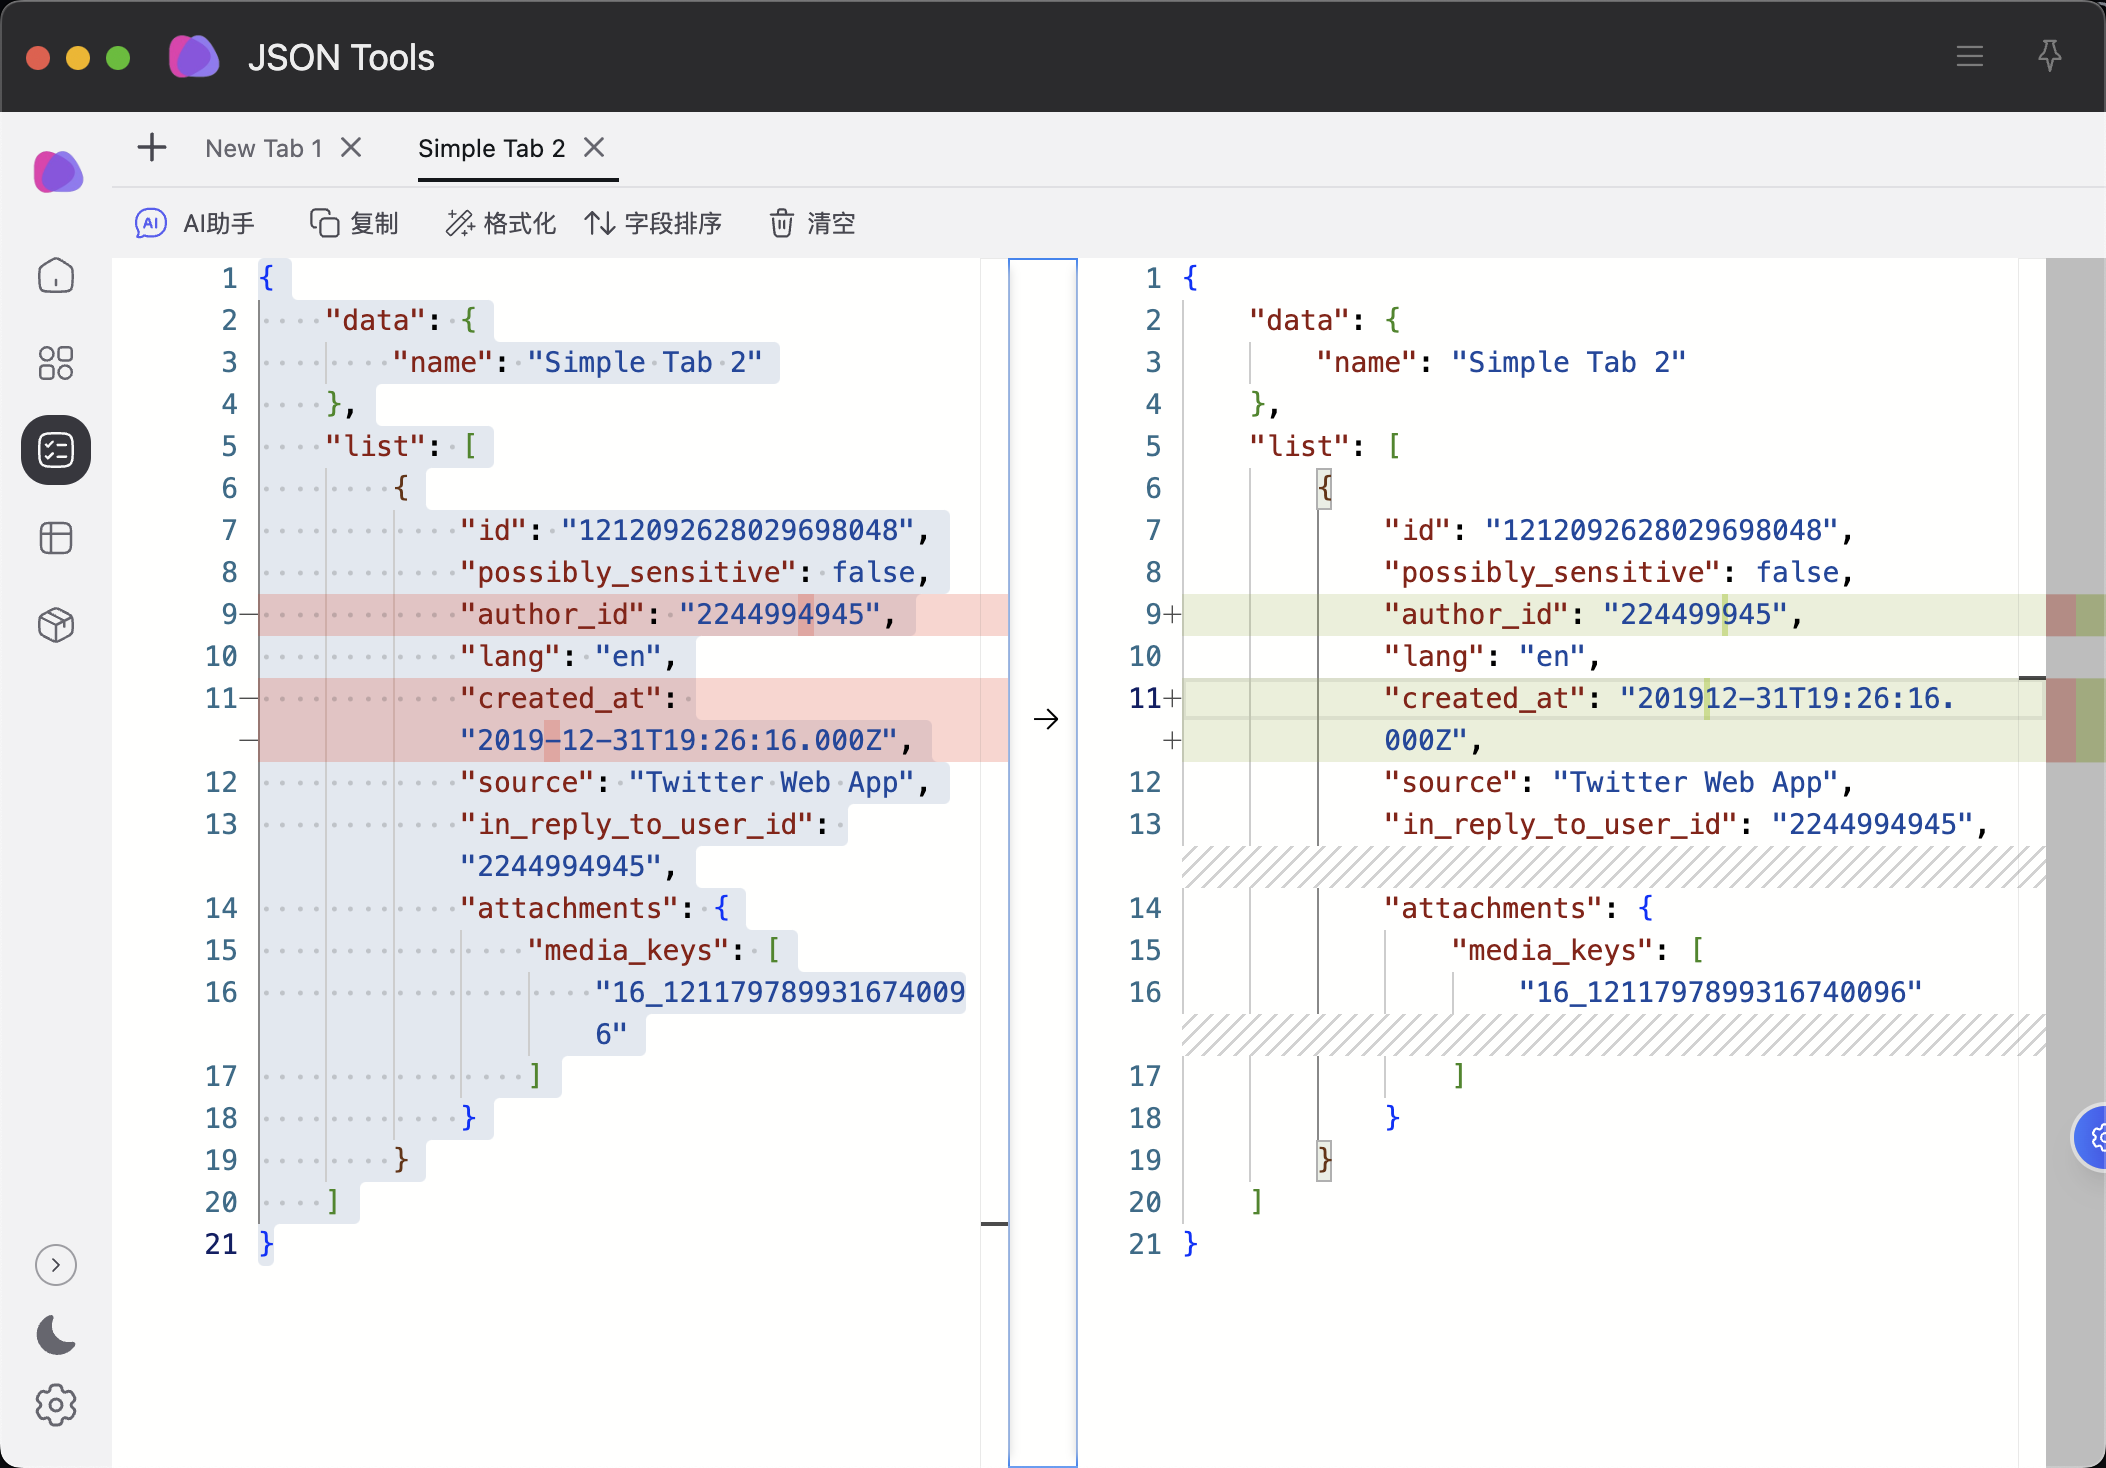
Task: Open the hamburger menu in title bar
Action: (1969, 56)
